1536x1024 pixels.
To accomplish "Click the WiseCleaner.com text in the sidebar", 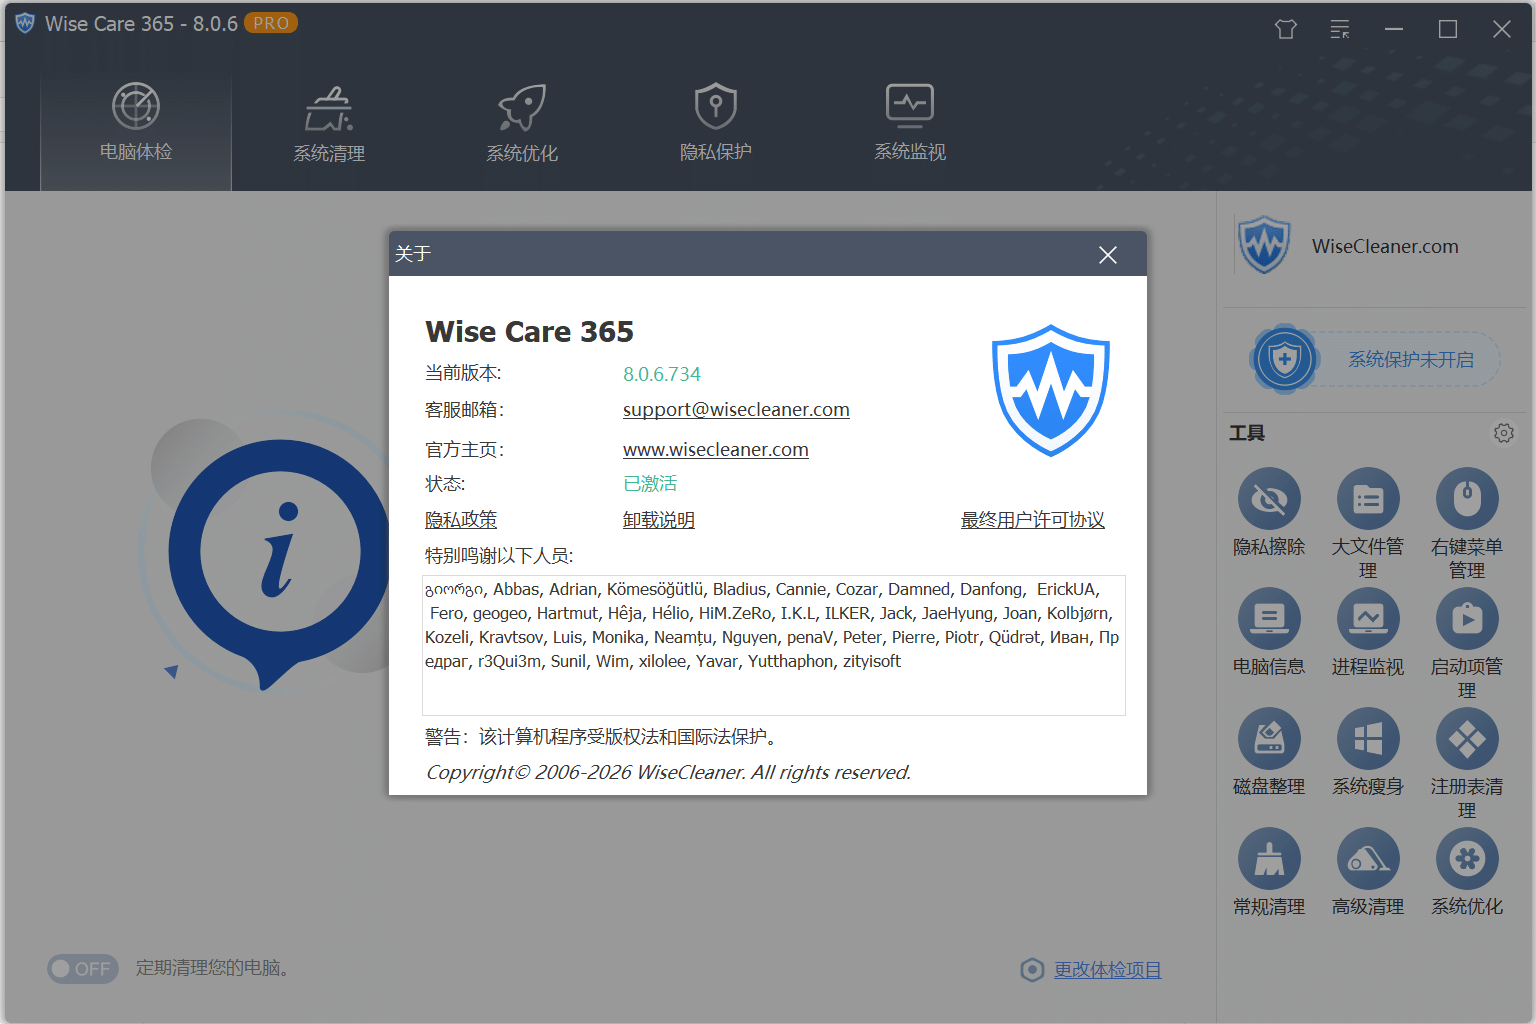I will click(x=1385, y=246).
